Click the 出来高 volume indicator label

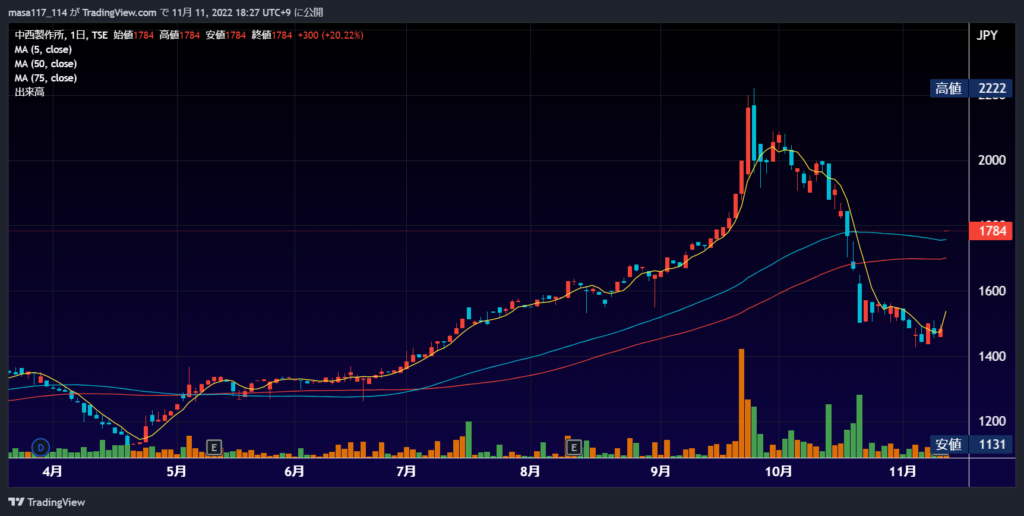coord(29,92)
